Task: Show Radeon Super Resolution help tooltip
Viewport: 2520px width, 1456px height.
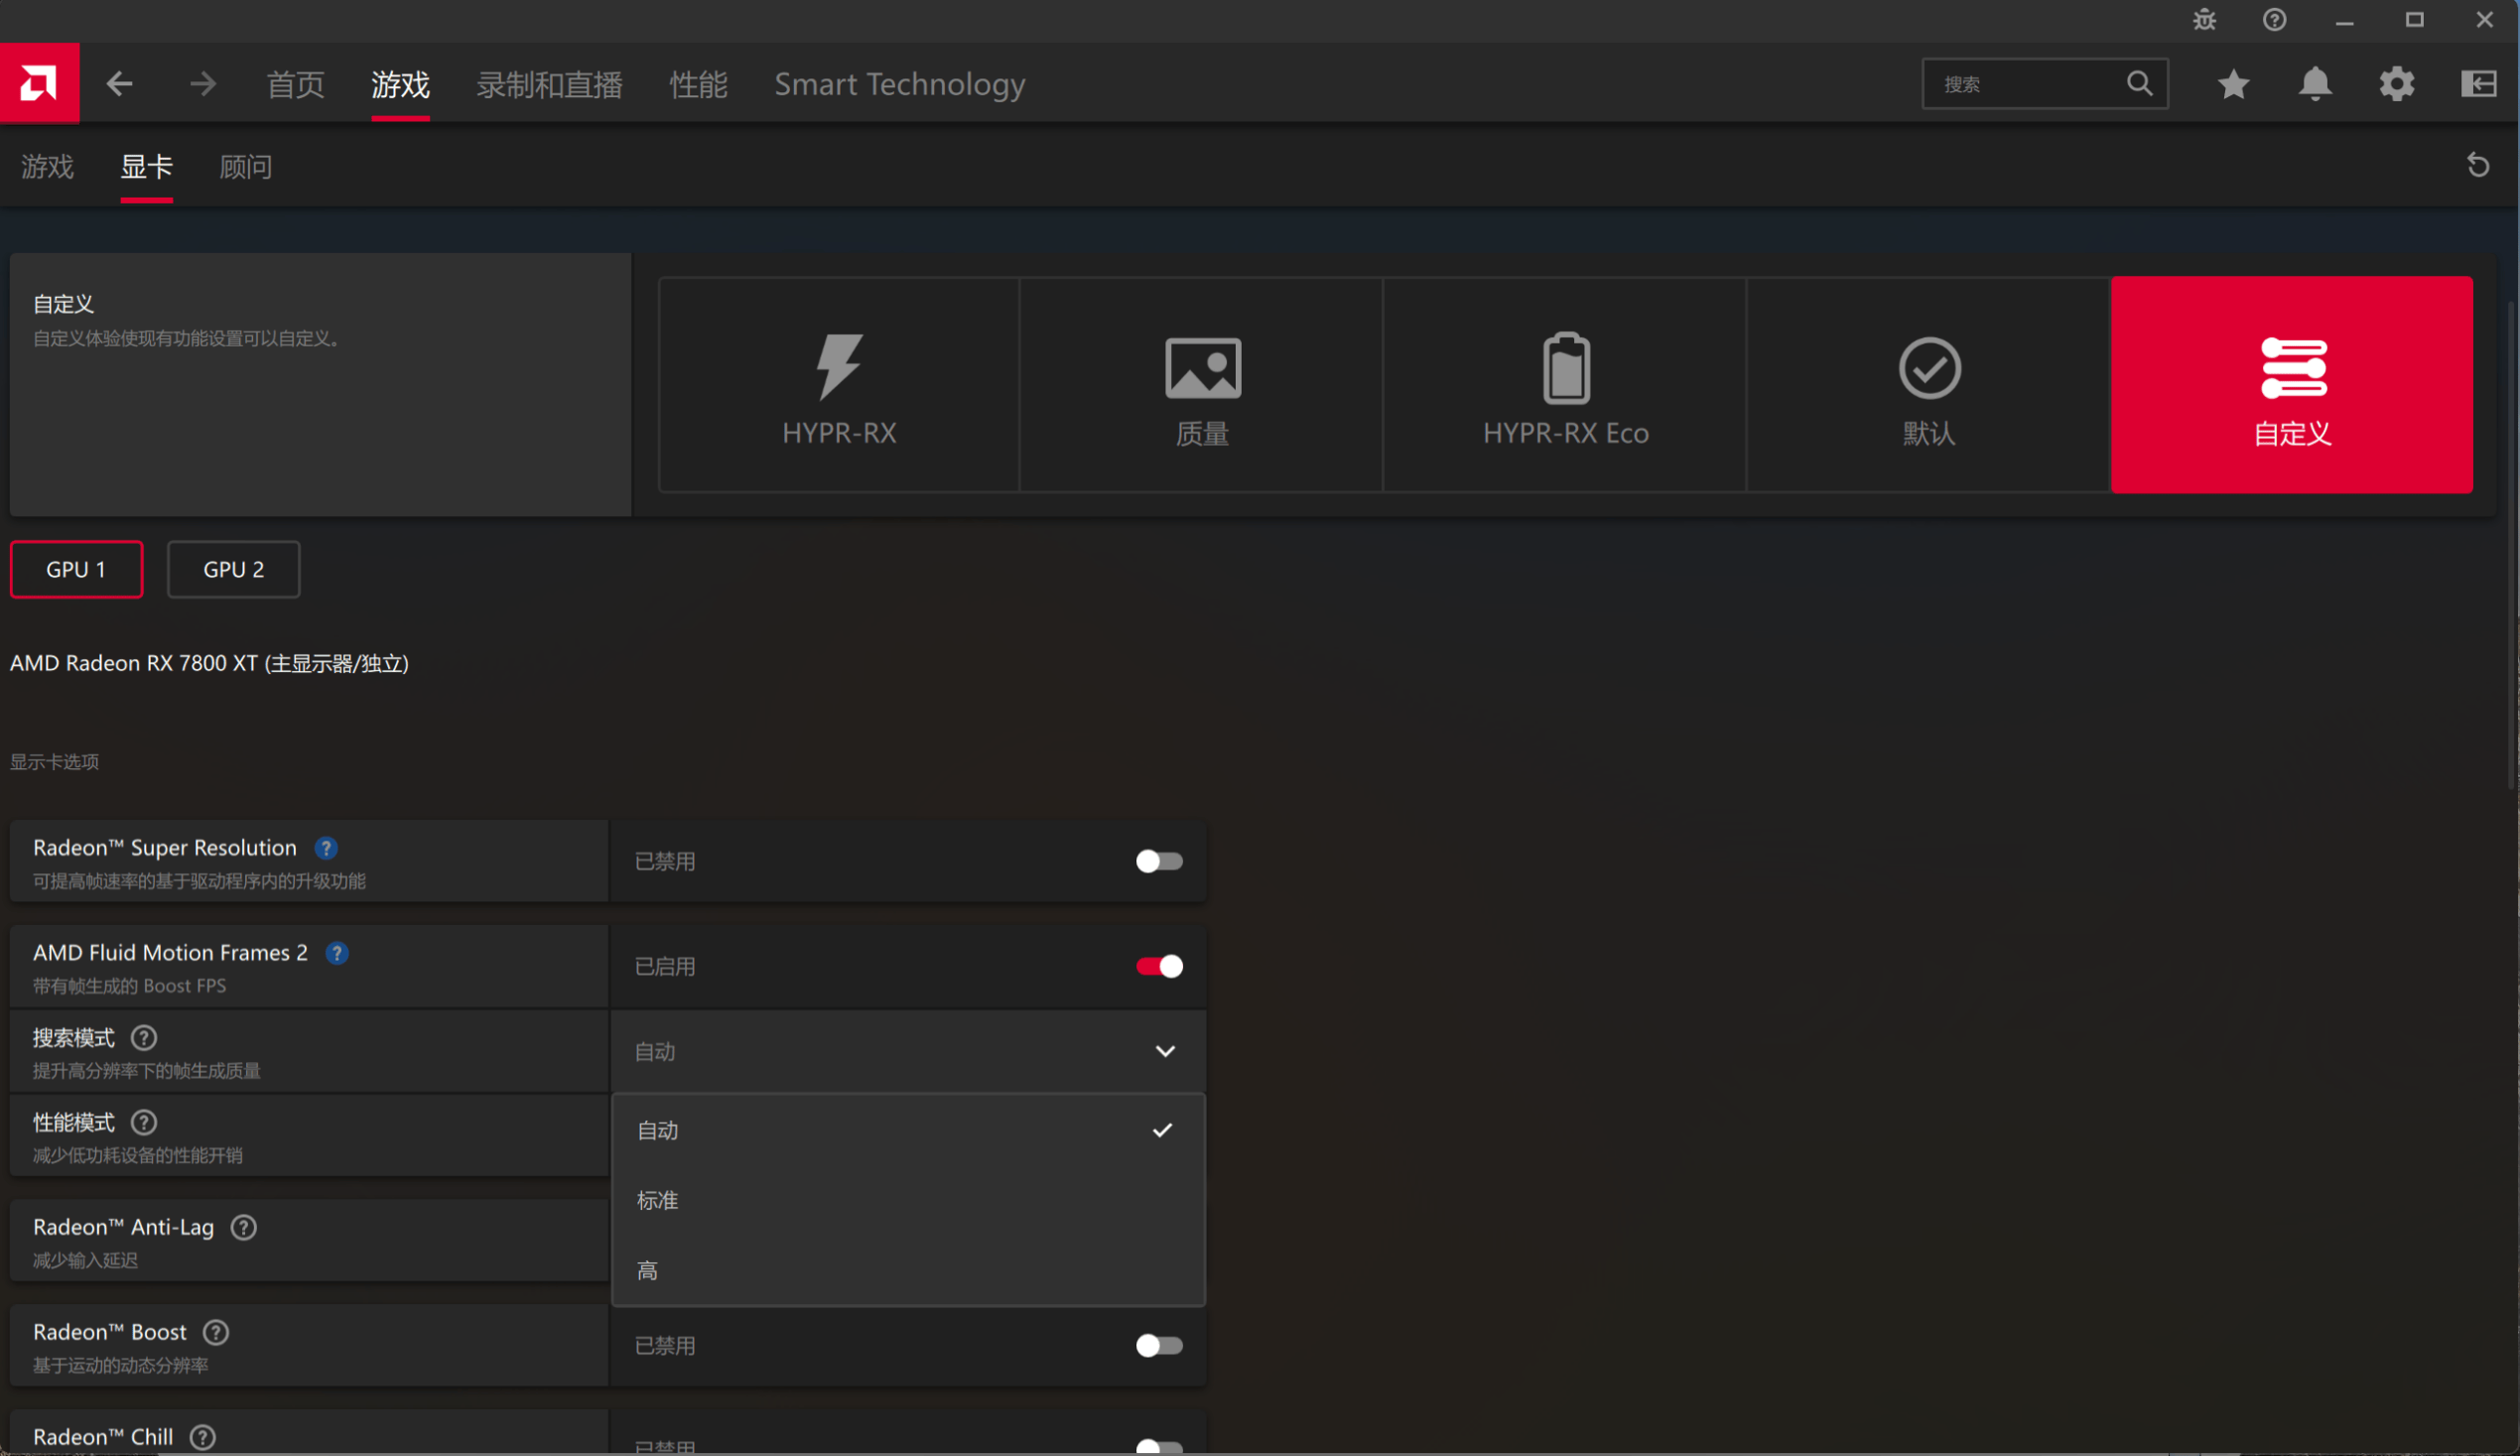Action: coord(326,848)
